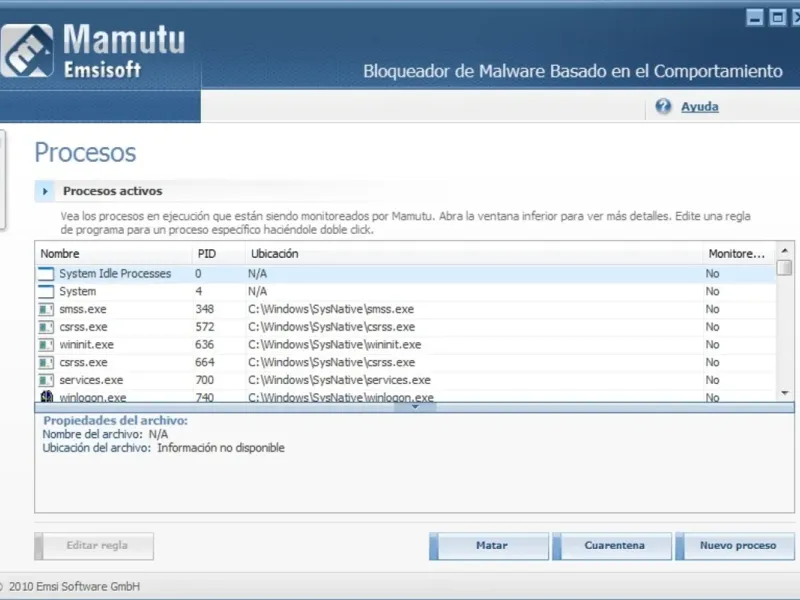Screen dimensions: 800x600
Task: Click the PID value 348
Action: [x=205, y=309]
